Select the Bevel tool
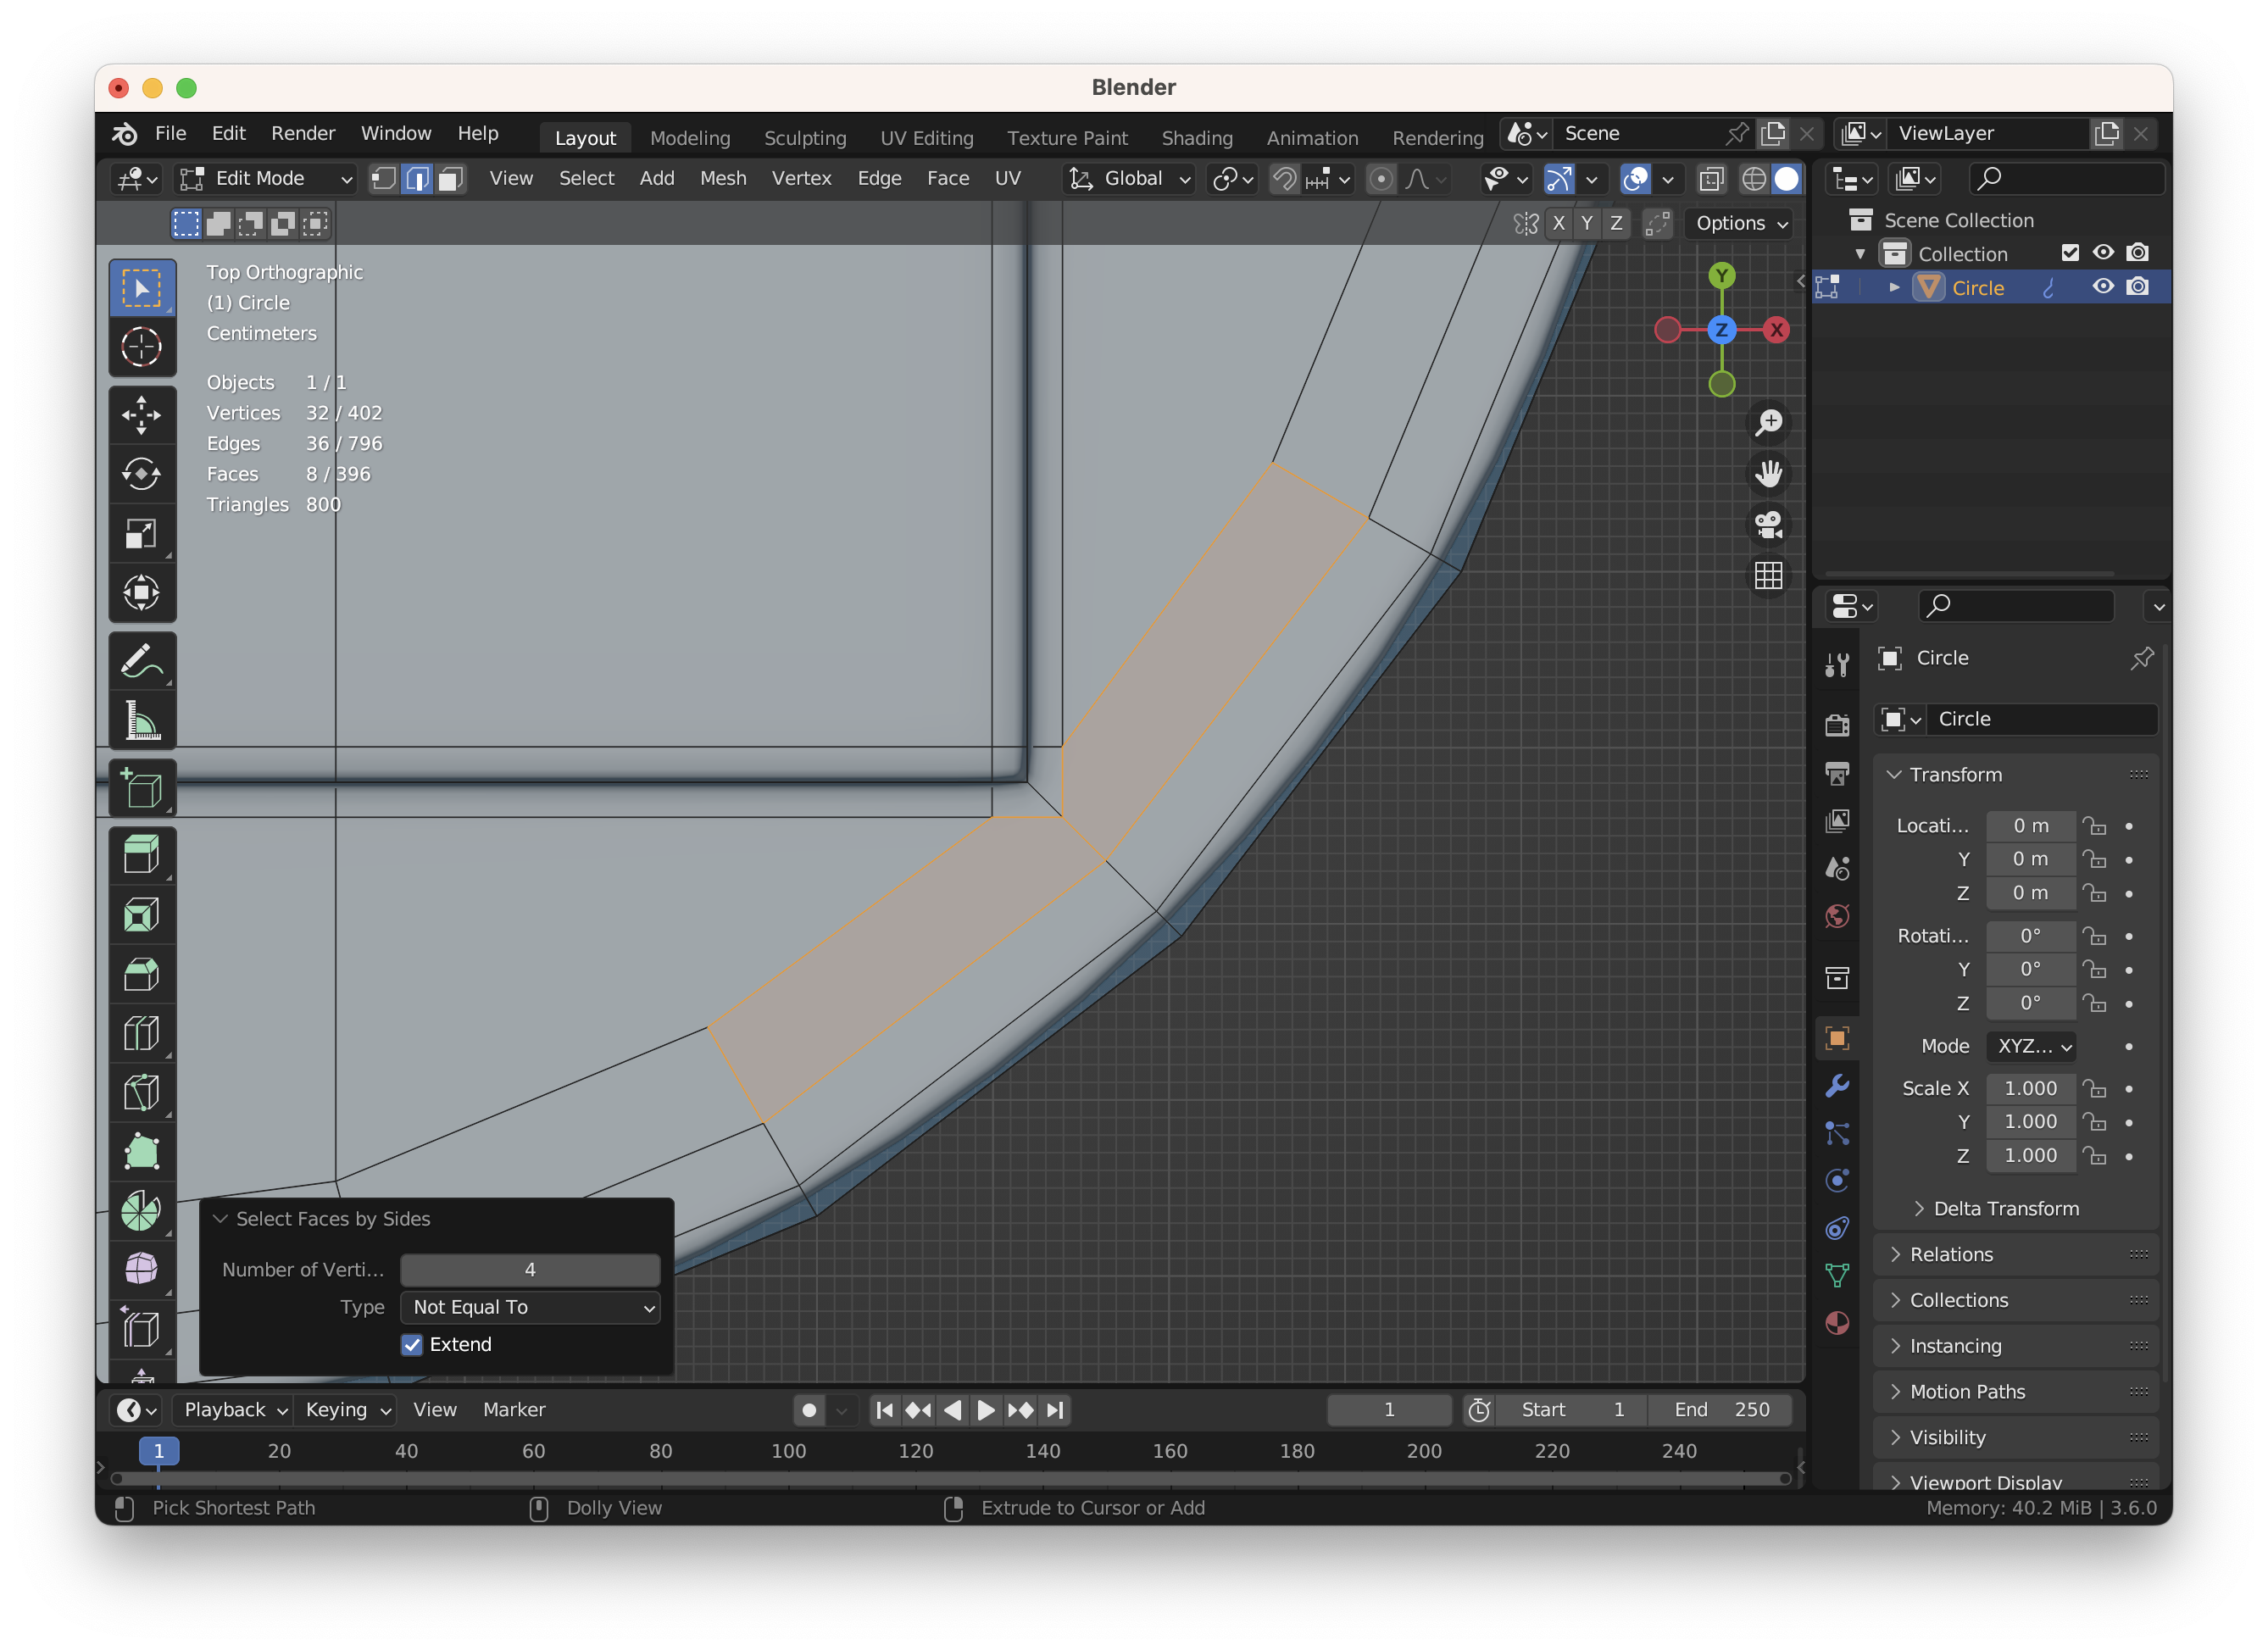This screenshot has width=2268, height=1651. coord(141,974)
